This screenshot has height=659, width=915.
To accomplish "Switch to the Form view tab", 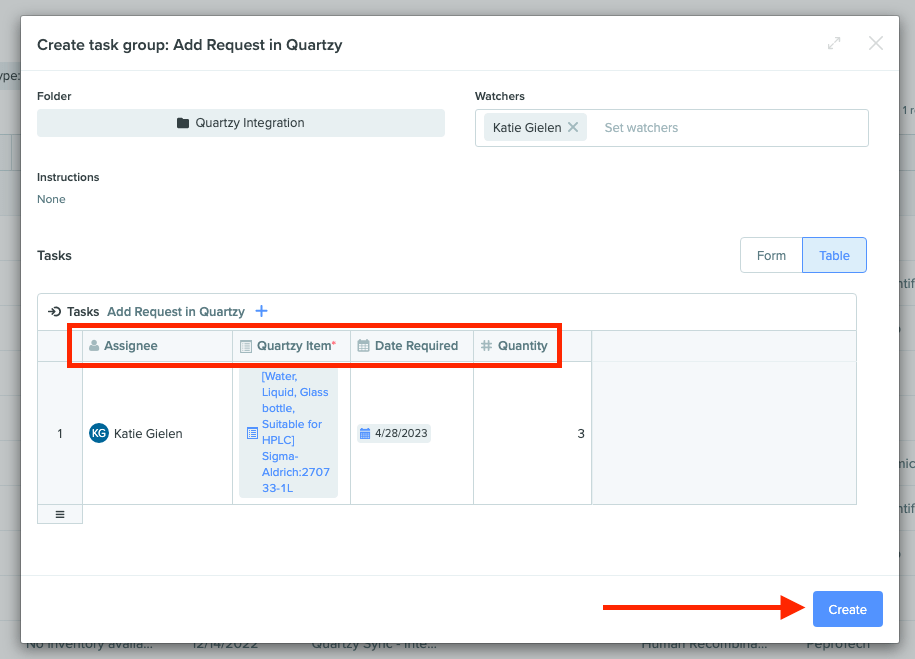I will [771, 255].
